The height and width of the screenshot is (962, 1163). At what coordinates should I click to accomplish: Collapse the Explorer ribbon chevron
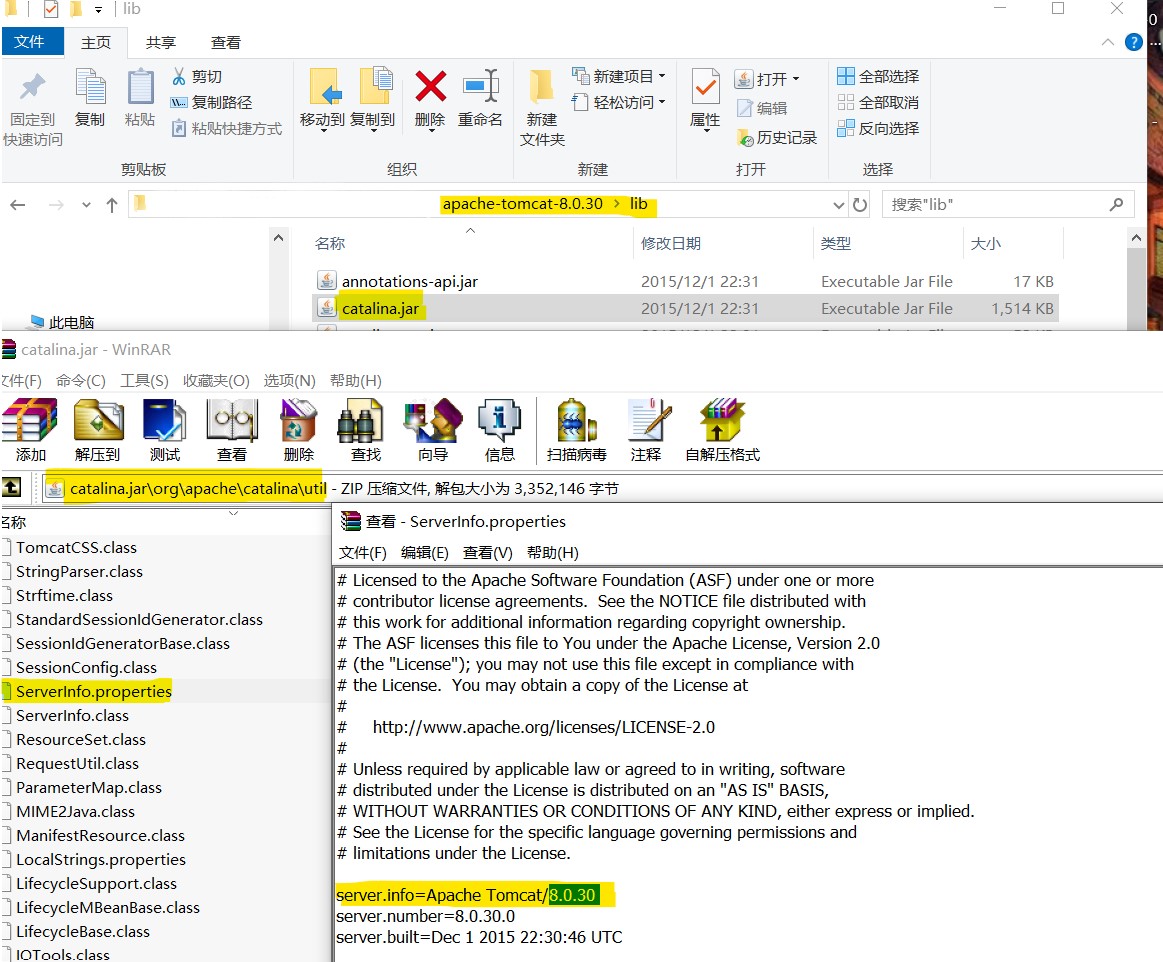[x=1107, y=42]
